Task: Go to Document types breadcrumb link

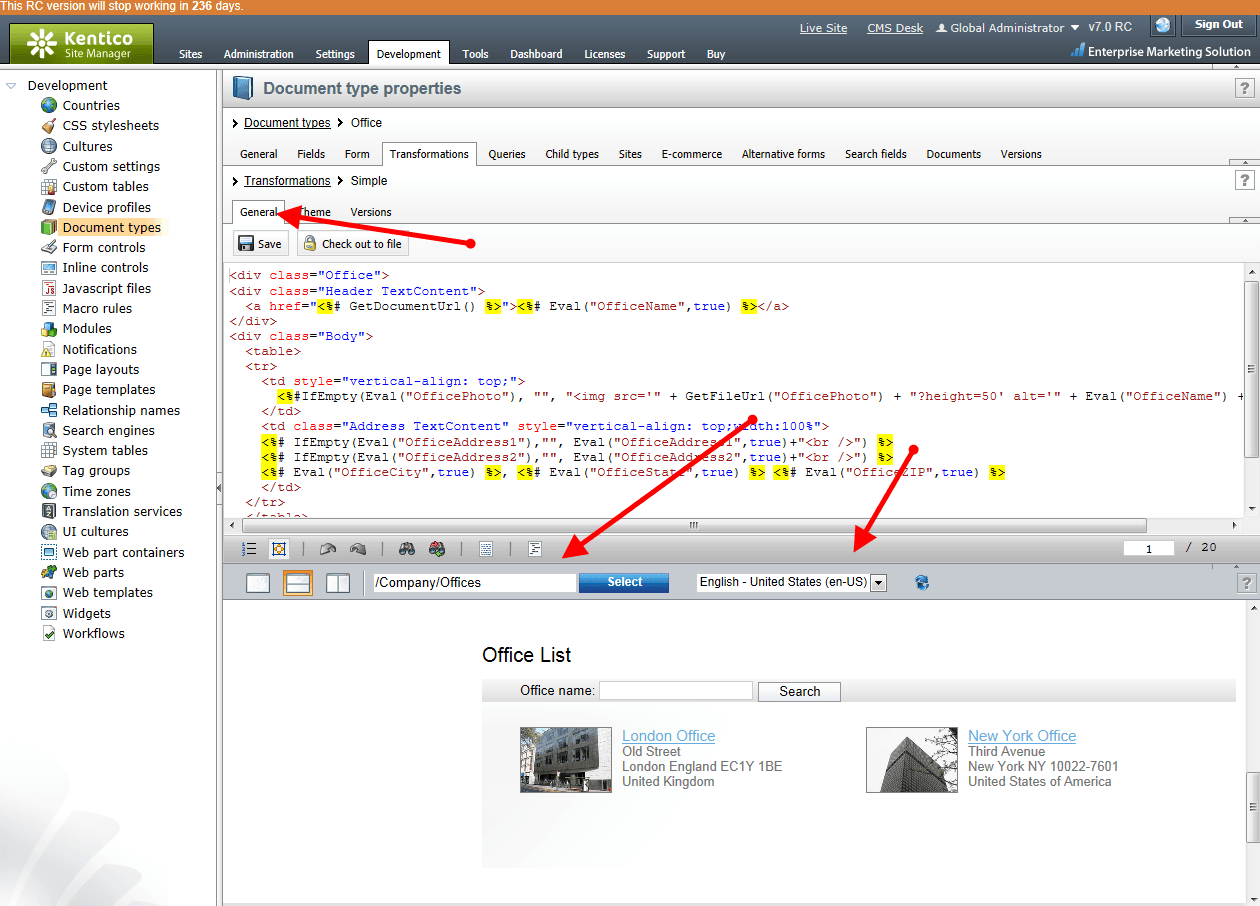Action: pyautogui.click(x=287, y=123)
